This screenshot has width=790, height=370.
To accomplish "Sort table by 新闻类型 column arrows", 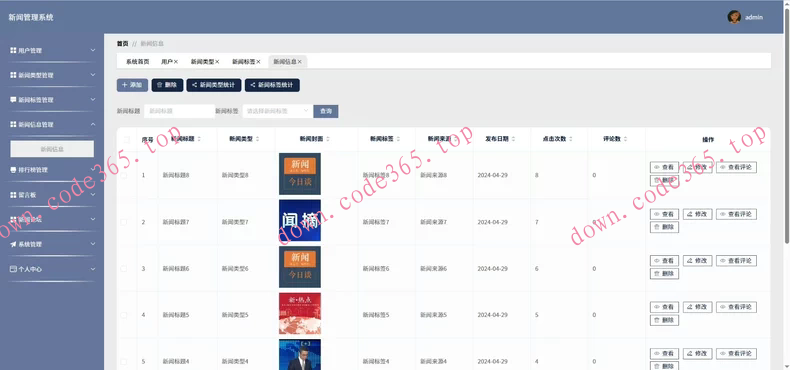I will (x=258, y=139).
